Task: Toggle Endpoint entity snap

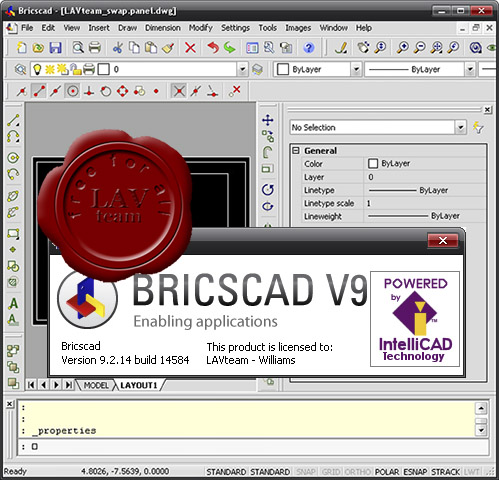Action: click(x=39, y=91)
